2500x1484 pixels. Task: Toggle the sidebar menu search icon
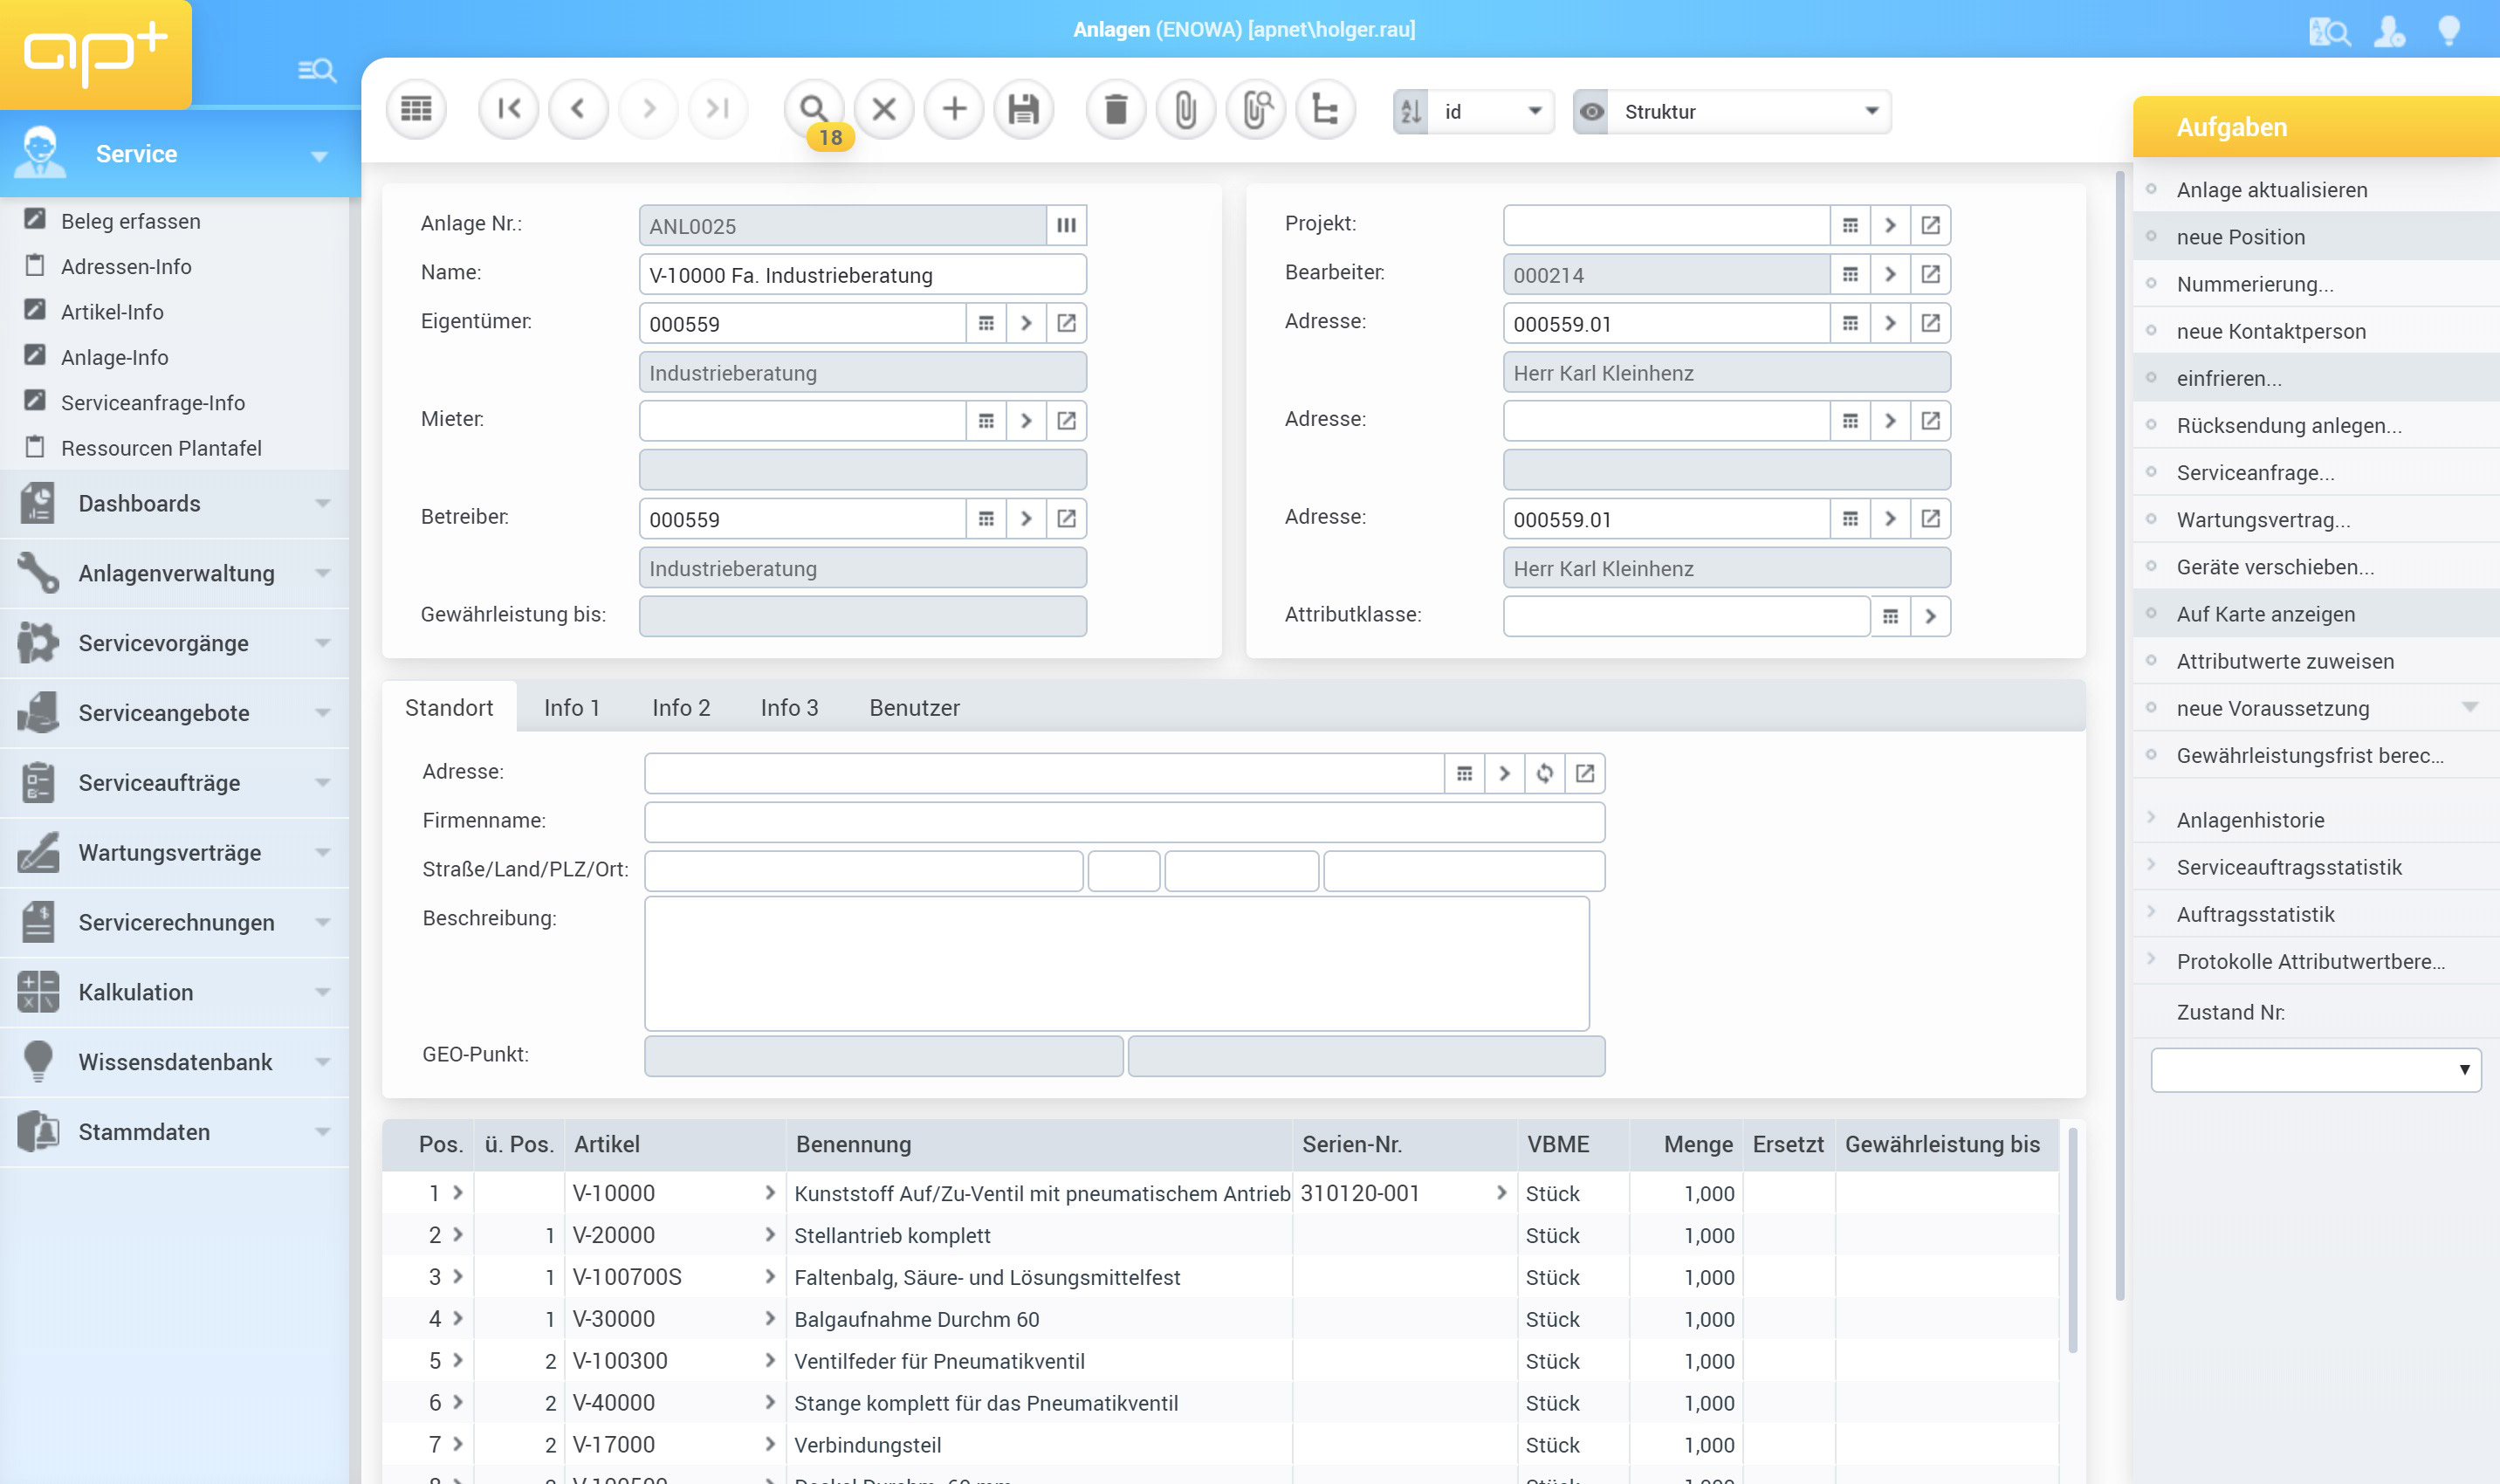[317, 70]
